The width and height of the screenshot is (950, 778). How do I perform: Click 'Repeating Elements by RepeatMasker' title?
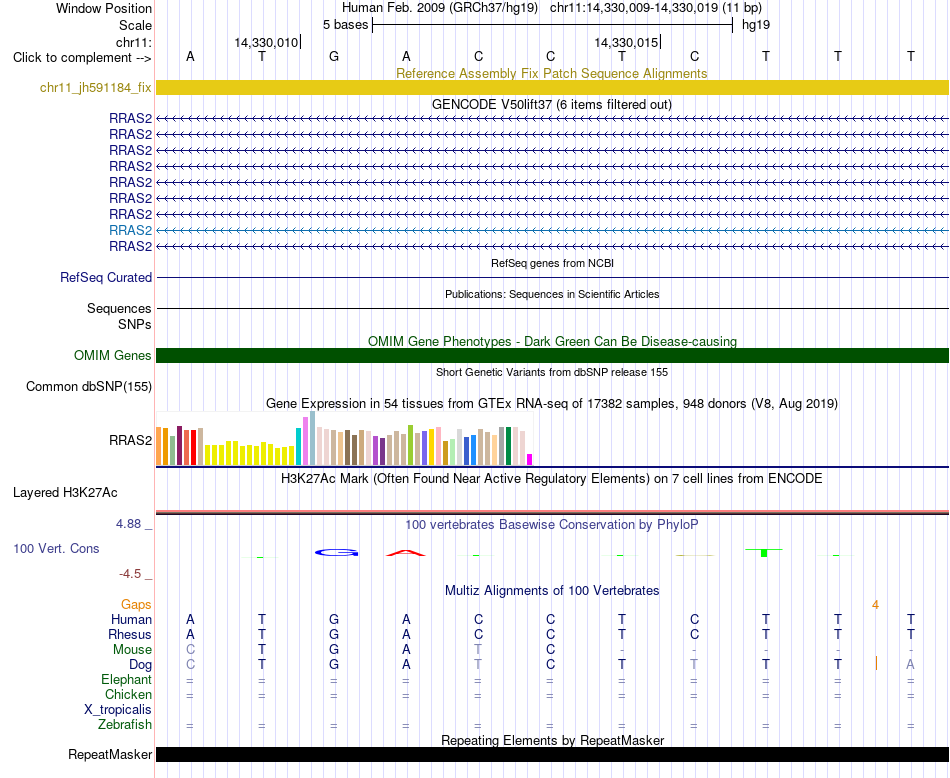point(552,740)
